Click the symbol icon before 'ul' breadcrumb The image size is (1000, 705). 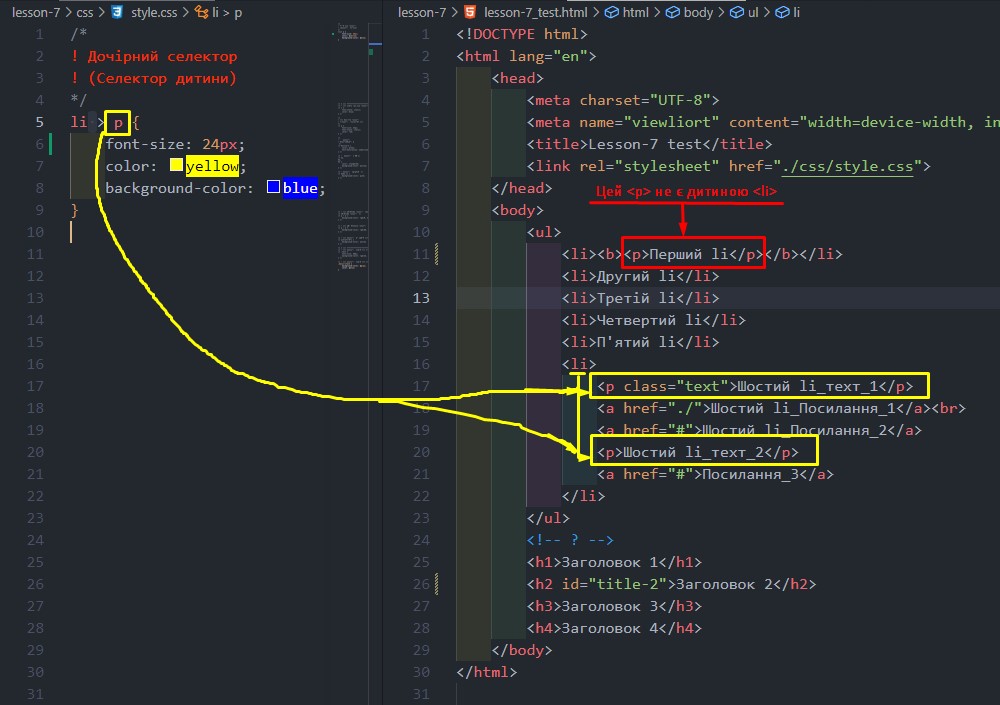[x=737, y=12]
